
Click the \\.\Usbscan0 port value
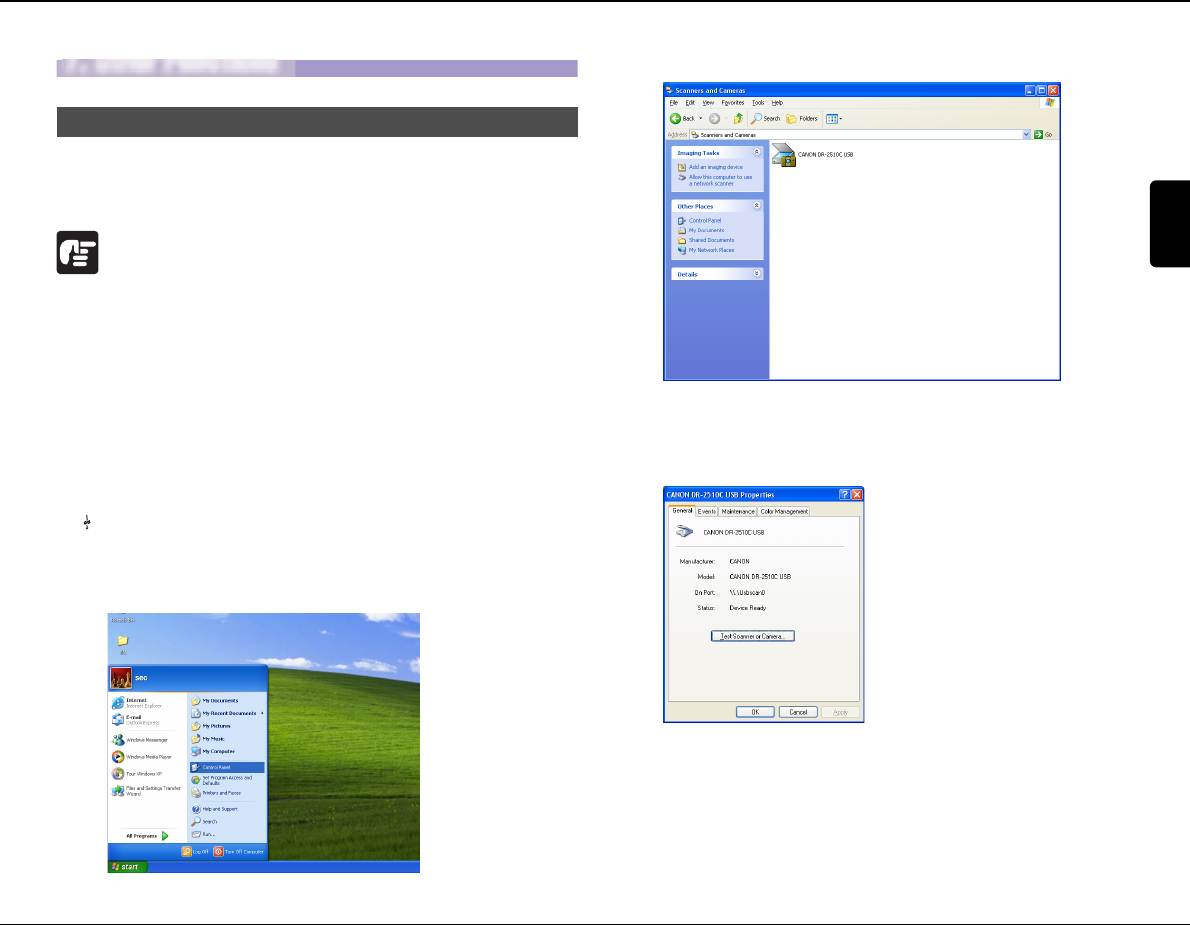[748, 593]
